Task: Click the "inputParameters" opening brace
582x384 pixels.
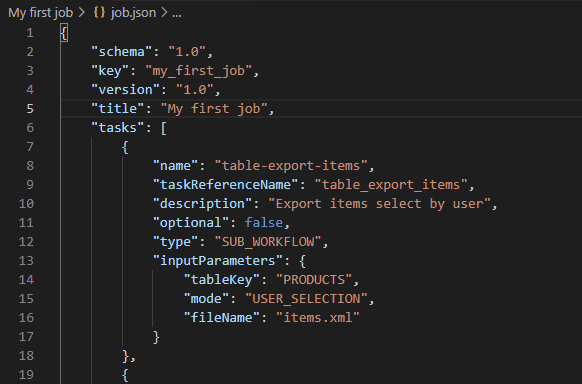Action: pos(303,261)
